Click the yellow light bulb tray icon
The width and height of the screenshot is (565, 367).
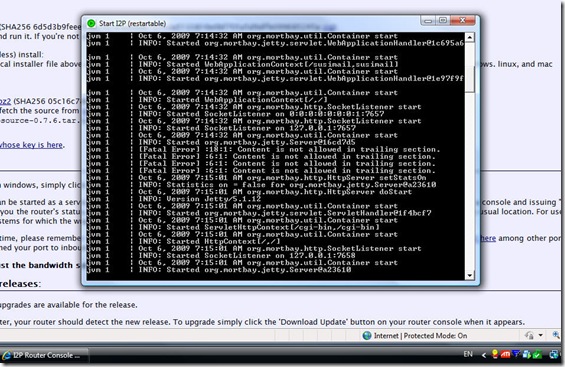tap(495, 354)
